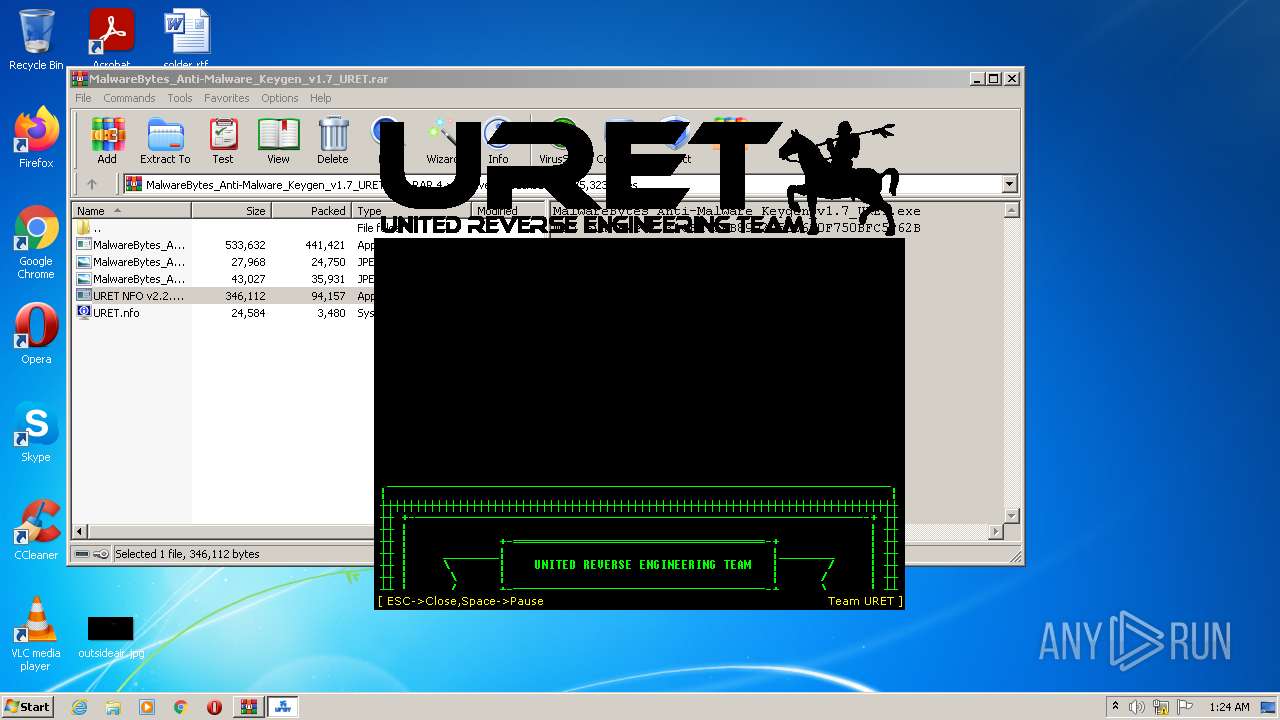
Task: Click the Action Center flag tray icon
Action: pyautogui.click(x=1185, y=707)
